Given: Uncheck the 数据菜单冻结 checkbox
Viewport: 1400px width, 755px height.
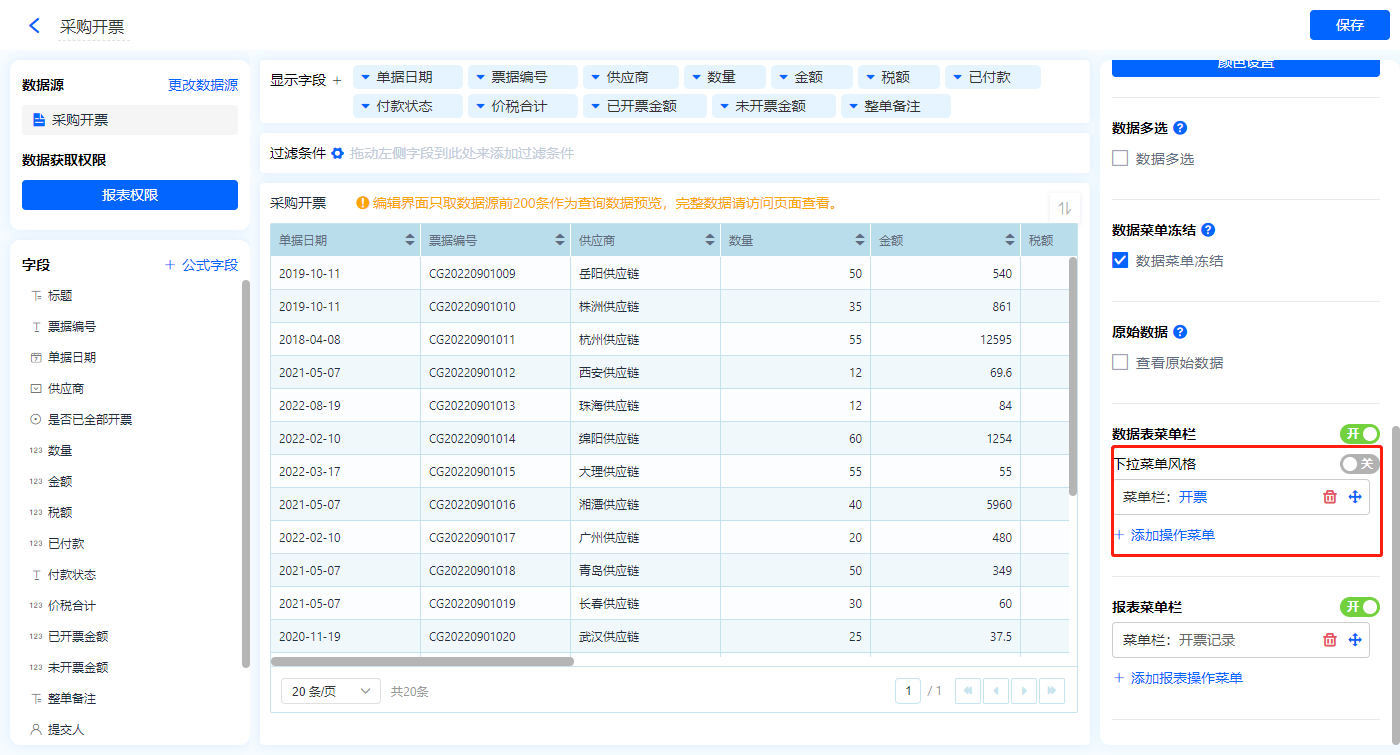Looking at the screenshot, I should (1120, 260).
